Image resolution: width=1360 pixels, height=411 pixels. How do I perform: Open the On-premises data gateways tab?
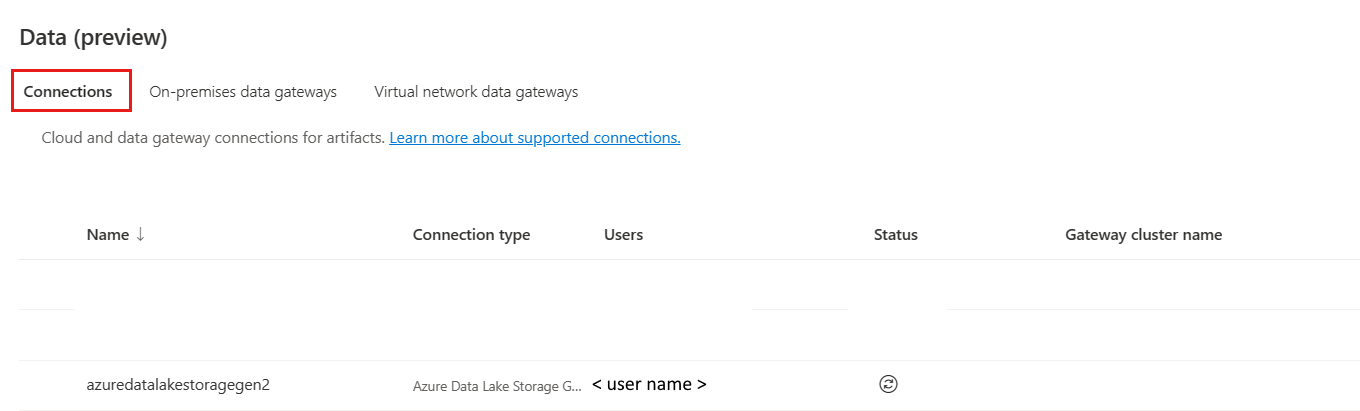[x=243, y=91]
